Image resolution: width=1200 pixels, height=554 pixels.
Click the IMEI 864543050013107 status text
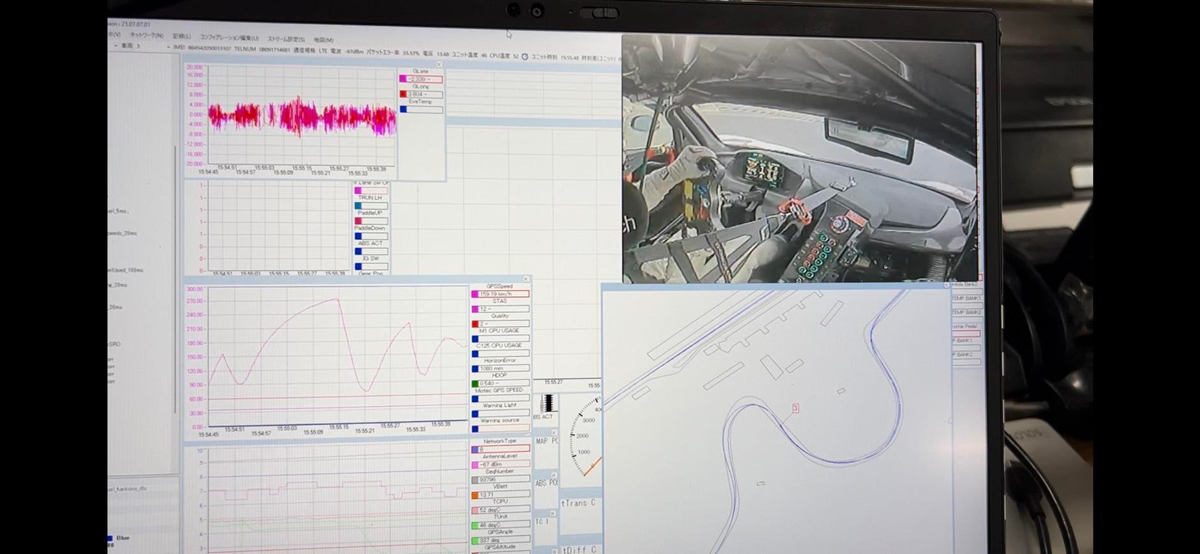click(x=202, y=47)
